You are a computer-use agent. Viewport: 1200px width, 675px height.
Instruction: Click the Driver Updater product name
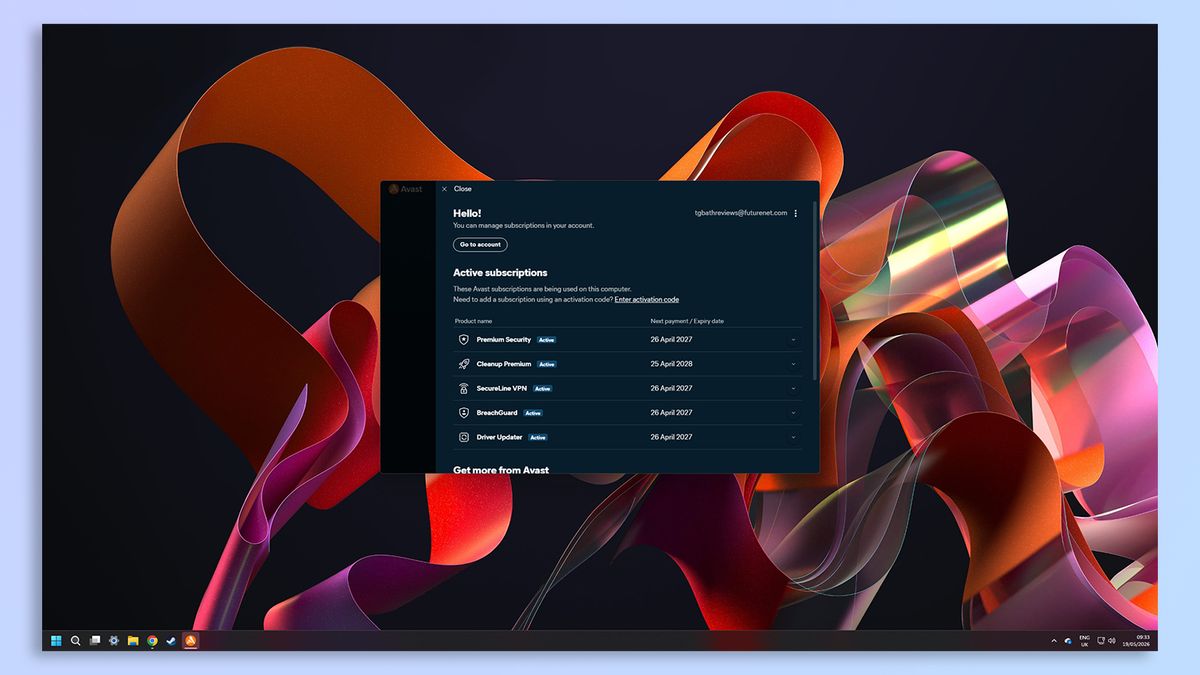coord(499,437)
